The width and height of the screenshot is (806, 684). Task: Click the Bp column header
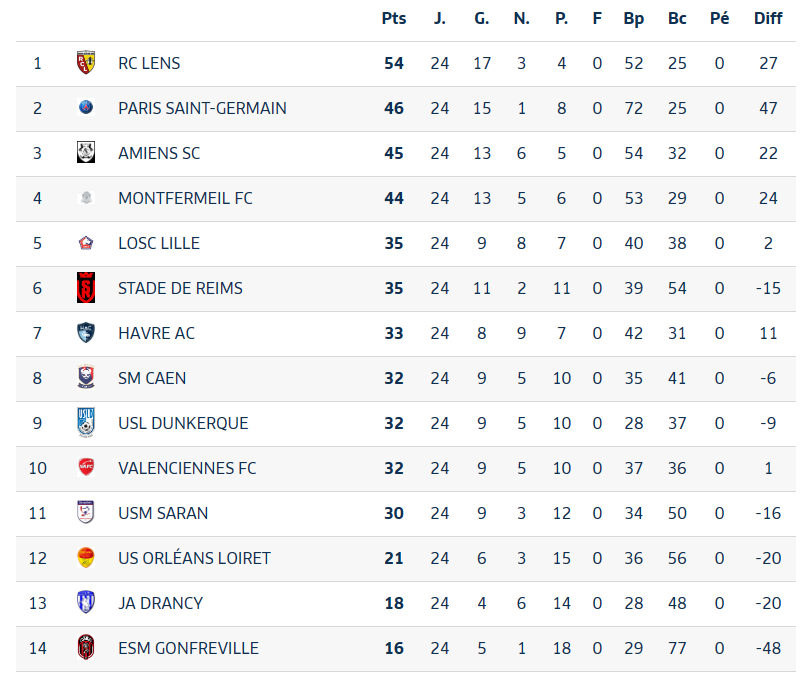coord(633,19)
